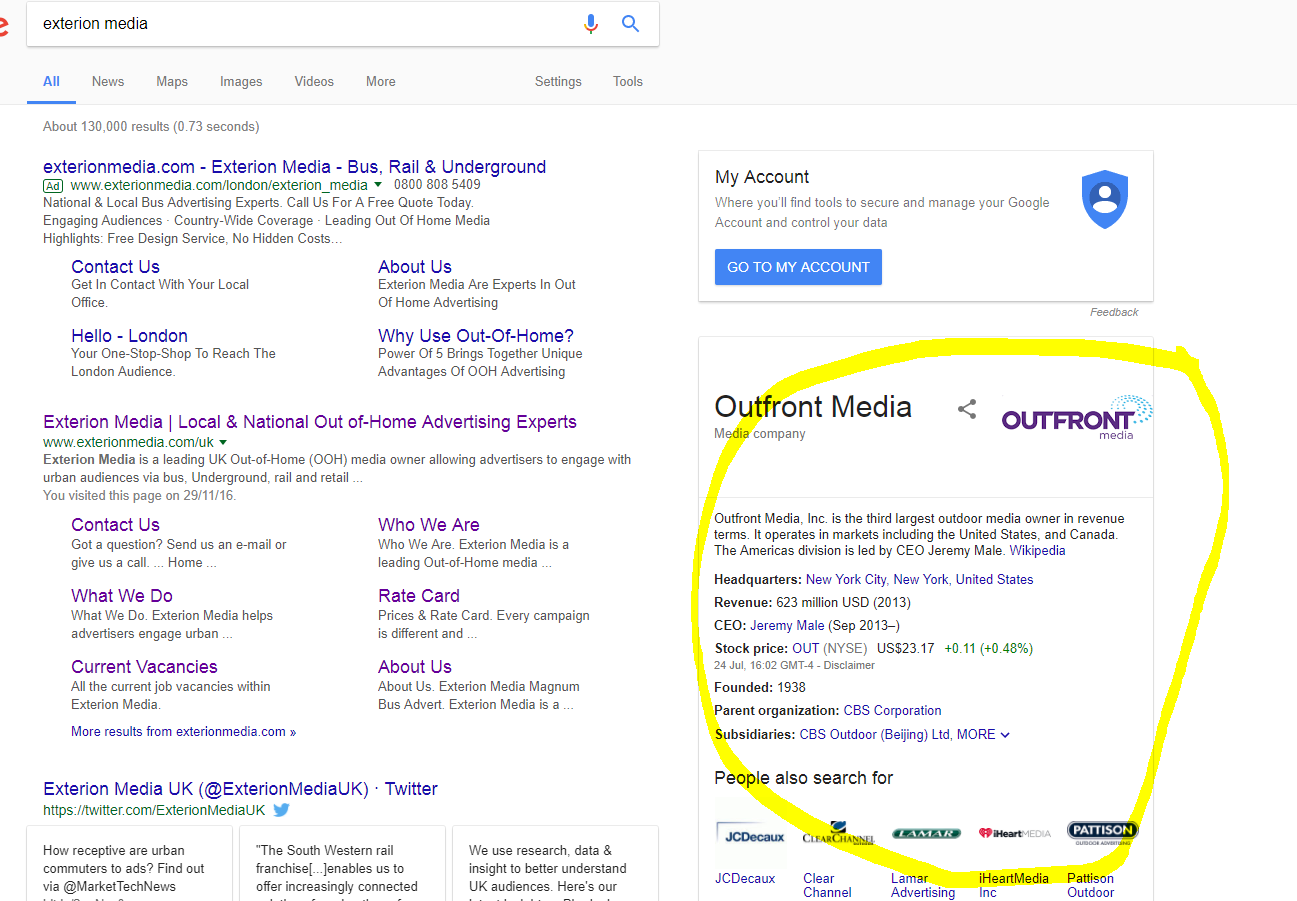The height and width of the screenshot is (901, 1297).
Task: Click the Wikipedia link in the description
Action: (1037, 551)
